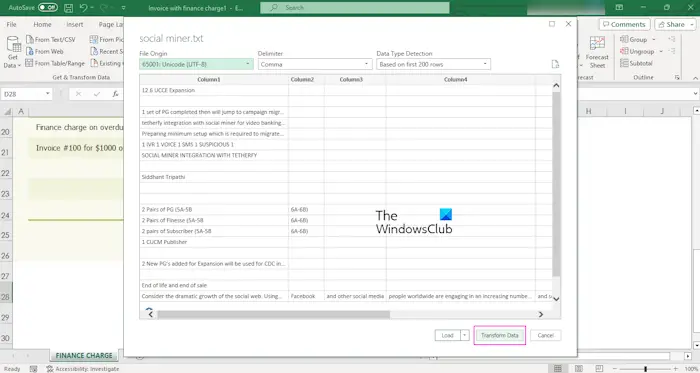This screenshot has width=700, height=373.
Task: Select the FINANCE CHARGE sheet tab
Action: click(x=84, y=356)
